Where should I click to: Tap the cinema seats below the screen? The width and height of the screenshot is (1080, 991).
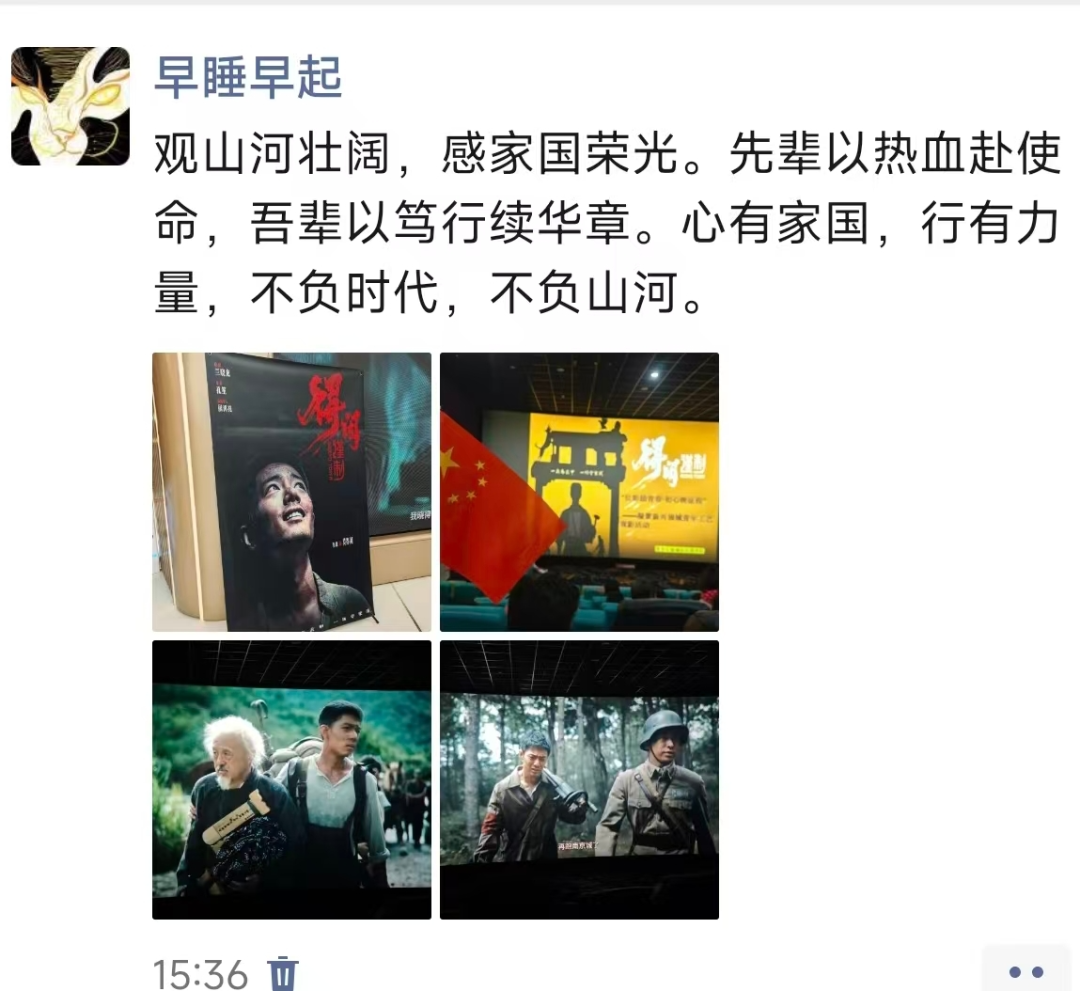(x=579, y=598)
